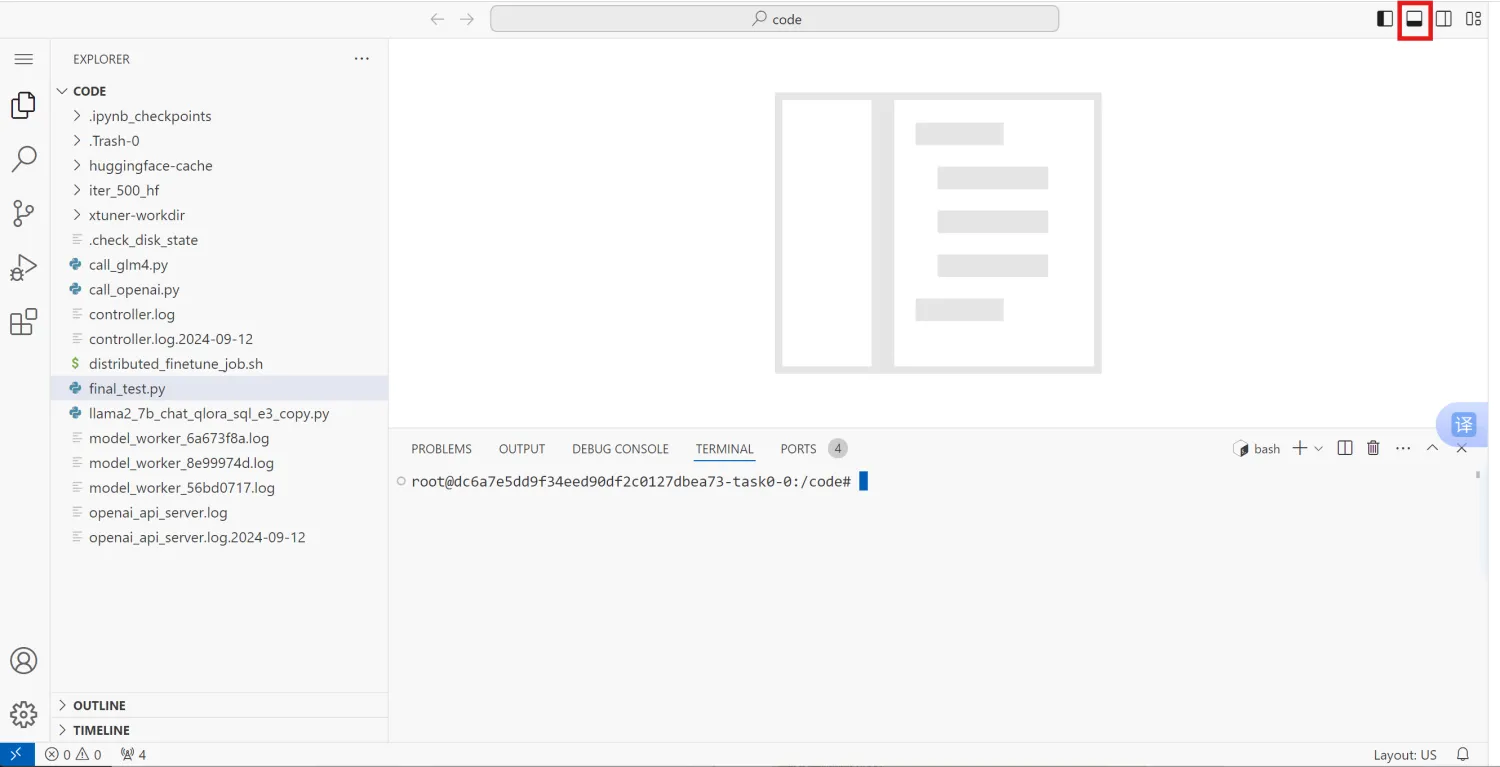The height and width of the screenshot is (767, 1500).
Task: Open the Search view in activity bar
Action: (x=23, y=158)
